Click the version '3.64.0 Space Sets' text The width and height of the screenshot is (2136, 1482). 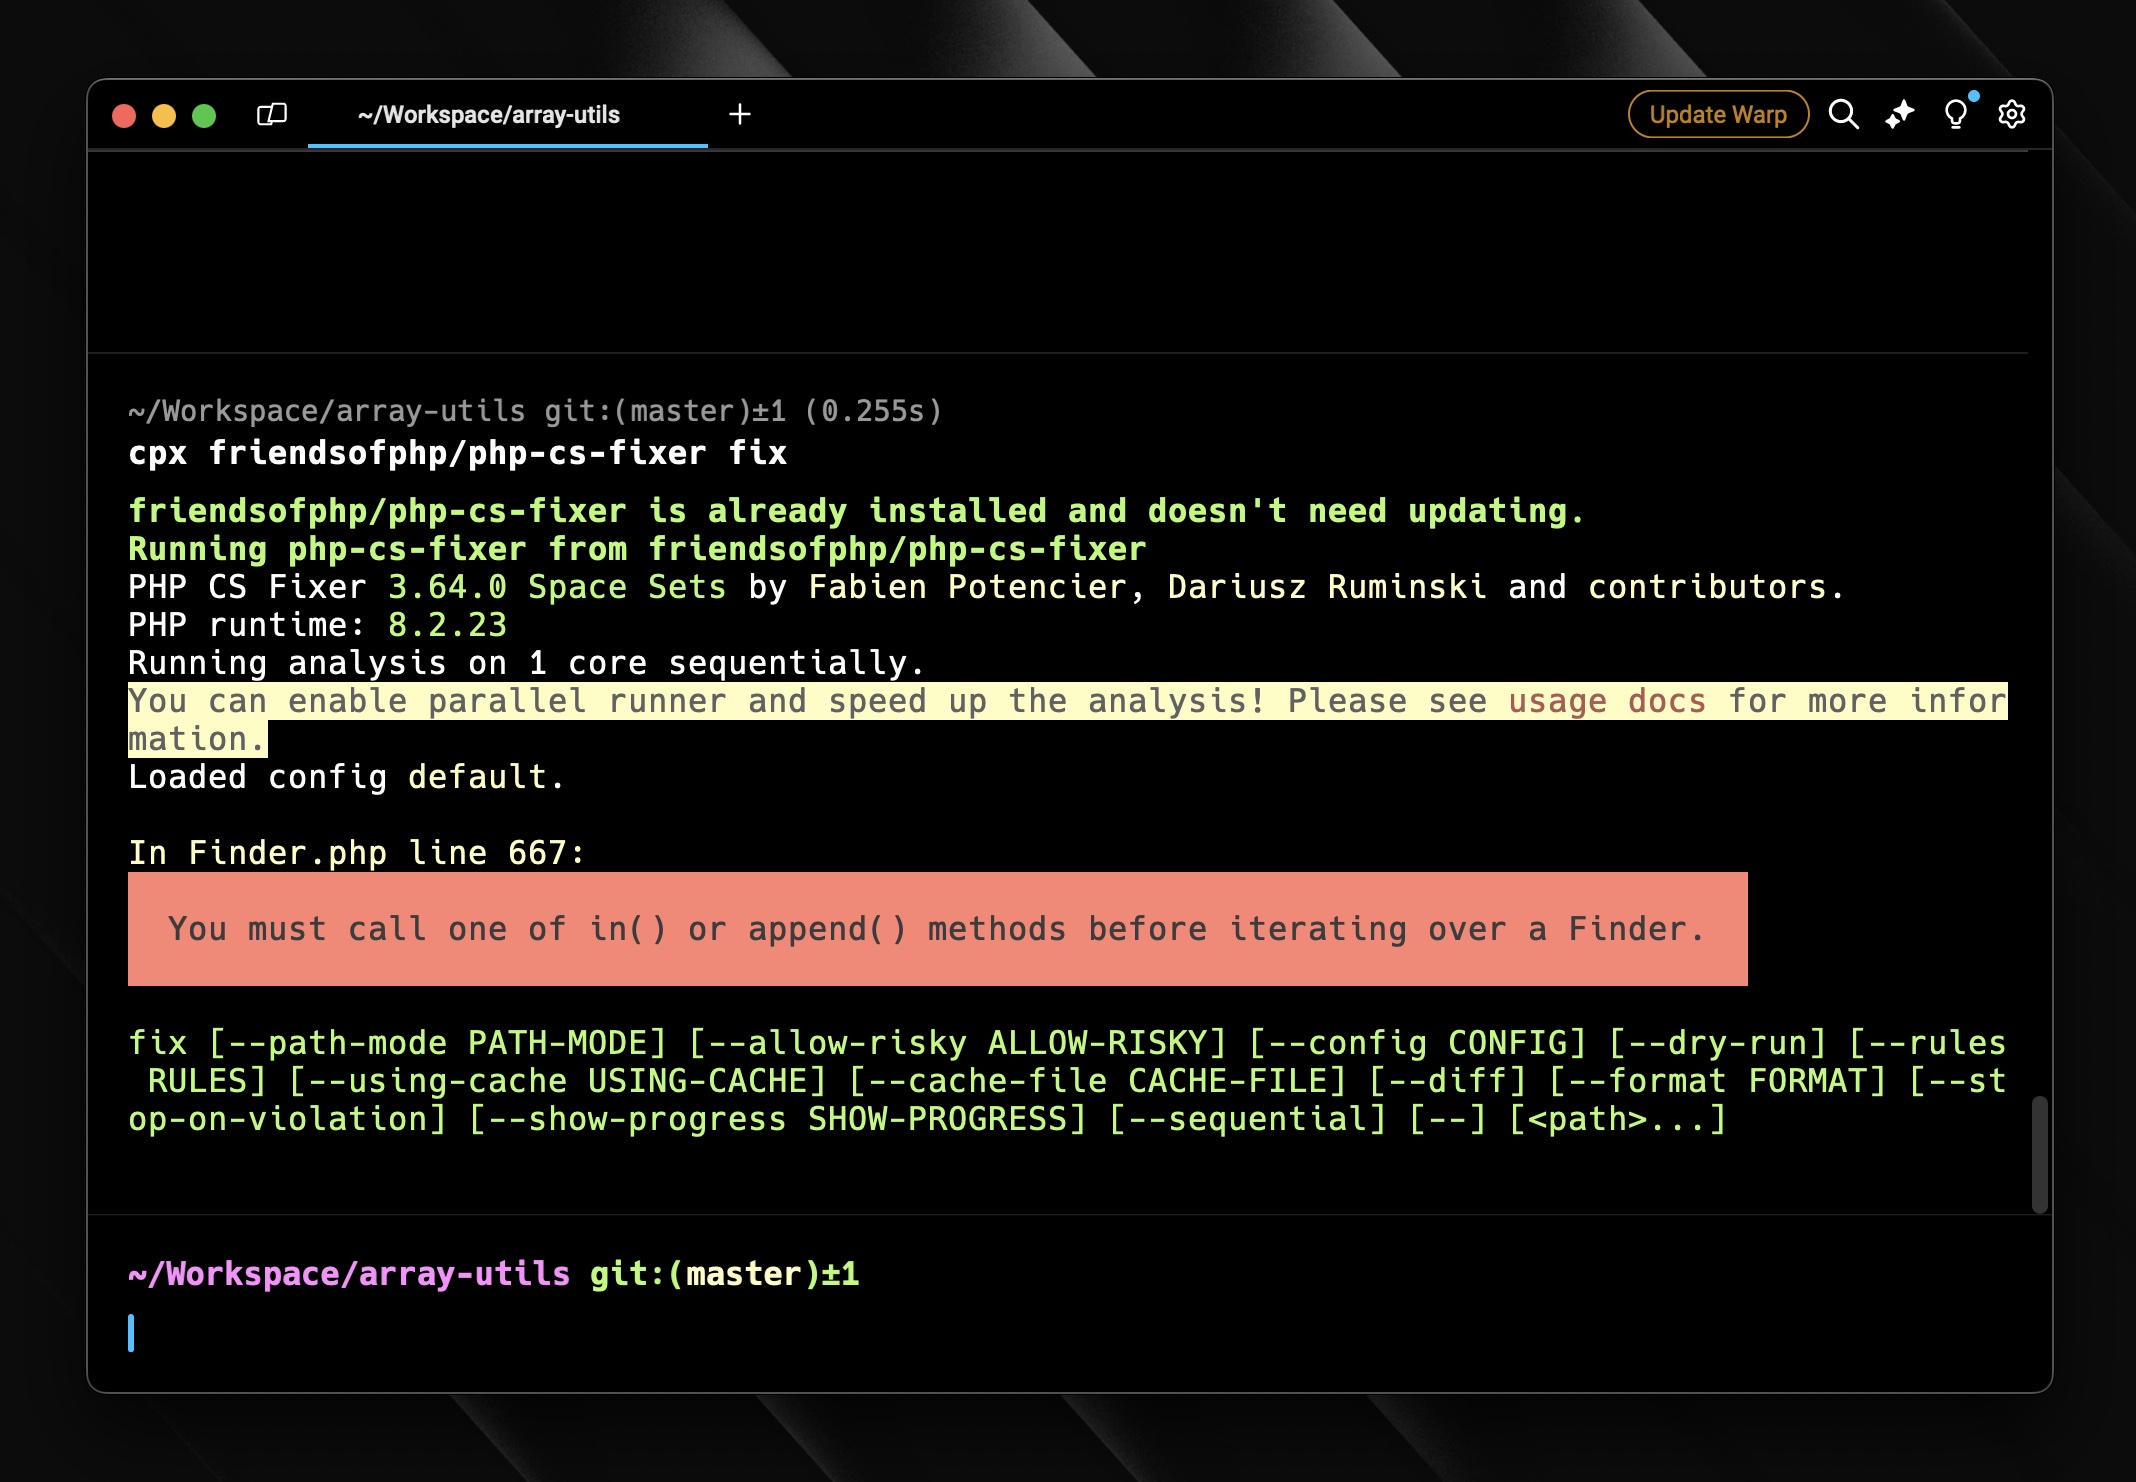point(557,587)
